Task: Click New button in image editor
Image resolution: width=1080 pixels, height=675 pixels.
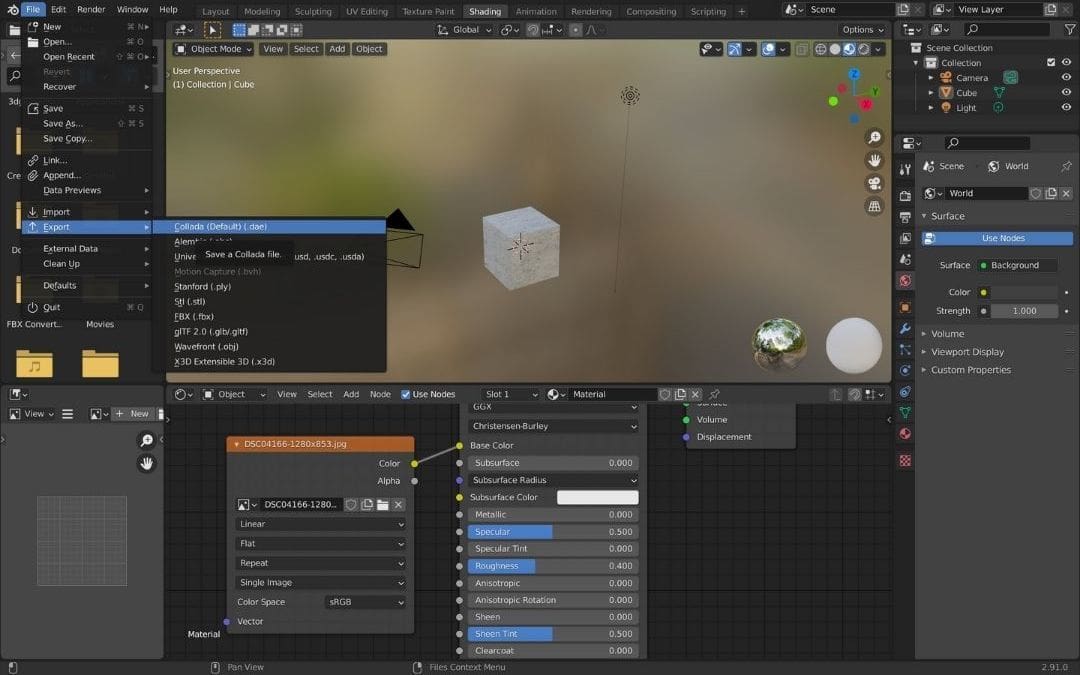Action: 132,414
